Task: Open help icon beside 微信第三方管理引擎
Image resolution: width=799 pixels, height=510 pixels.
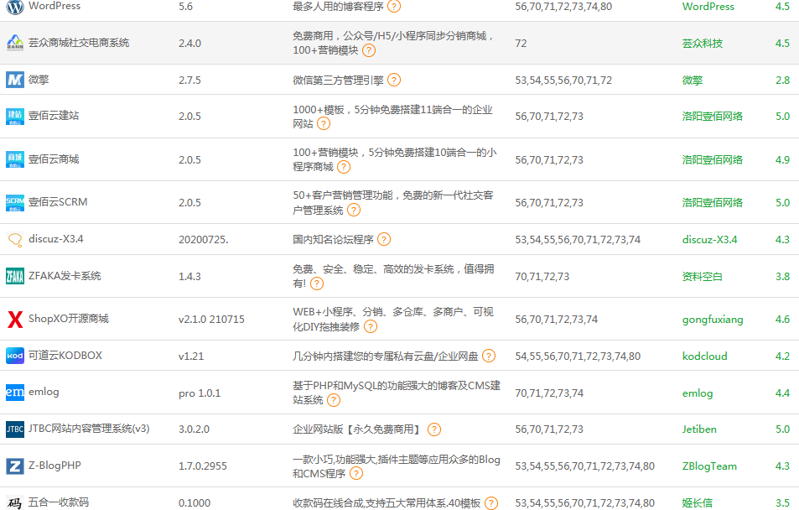Action: 394,80
